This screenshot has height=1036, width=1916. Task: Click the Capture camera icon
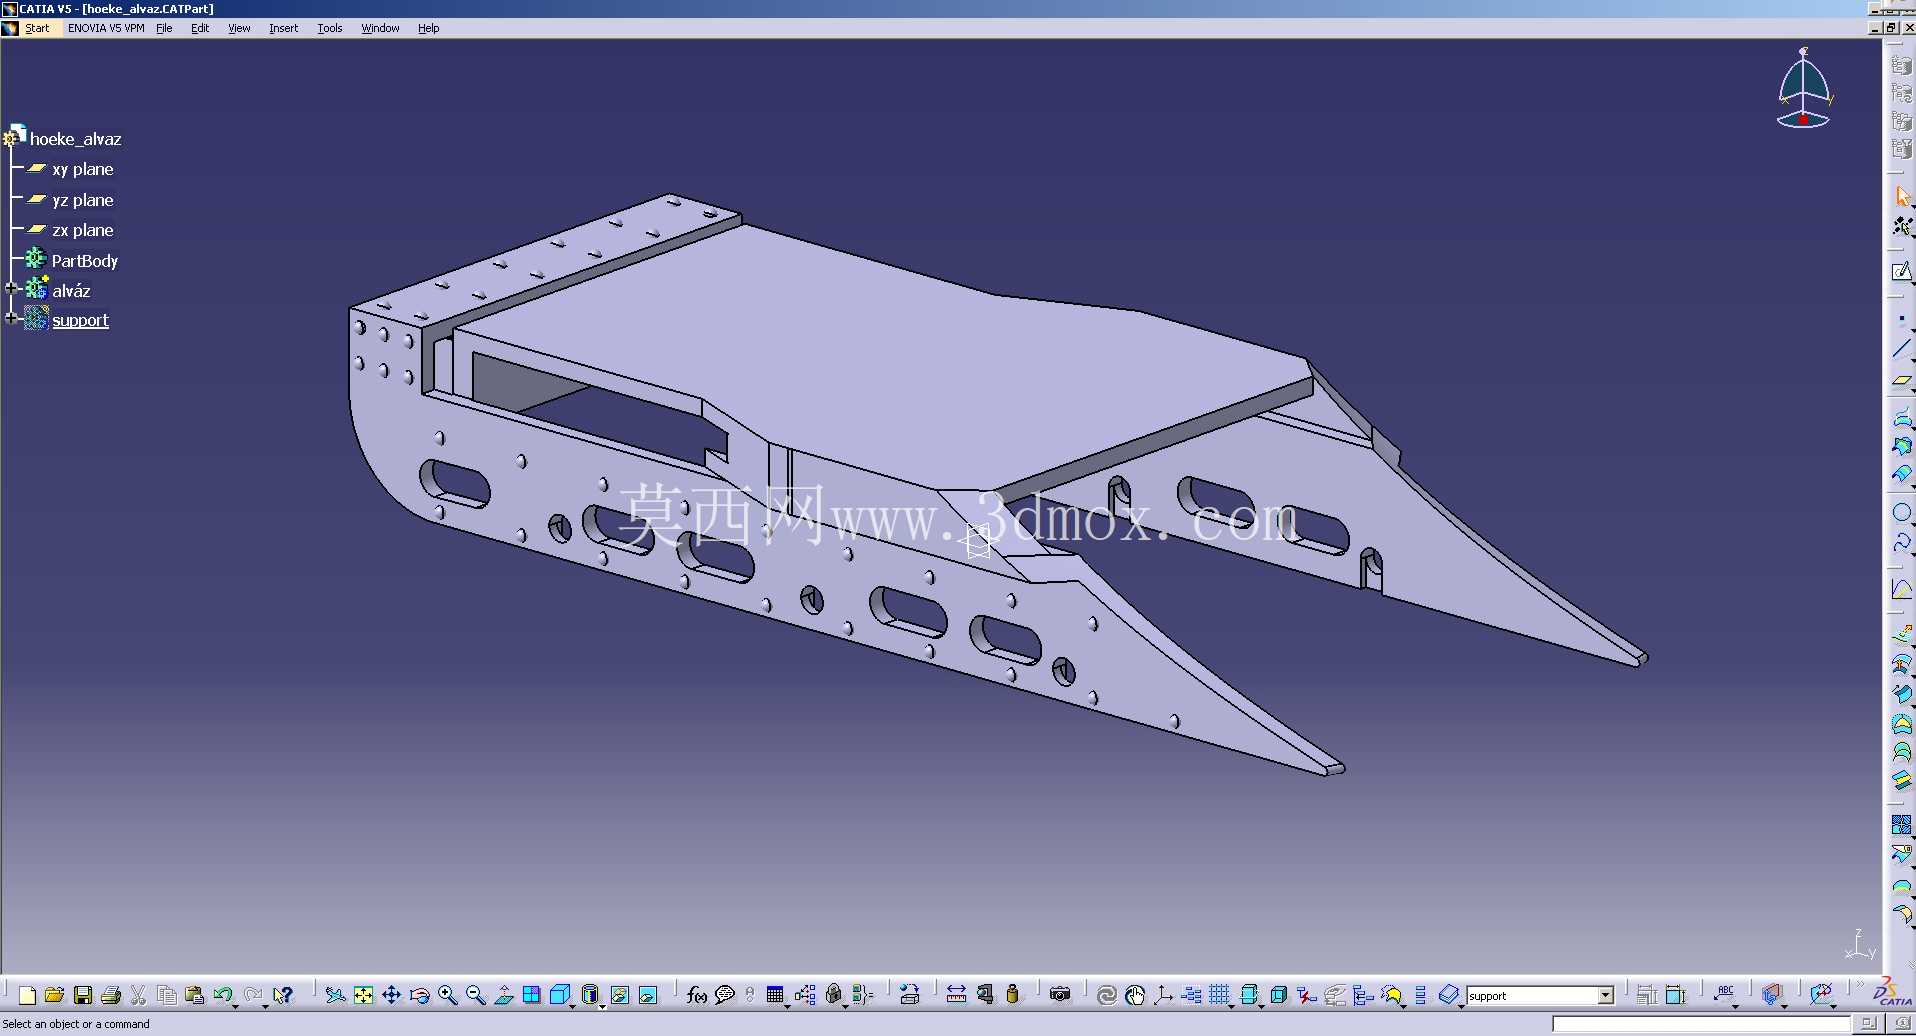1060,995
